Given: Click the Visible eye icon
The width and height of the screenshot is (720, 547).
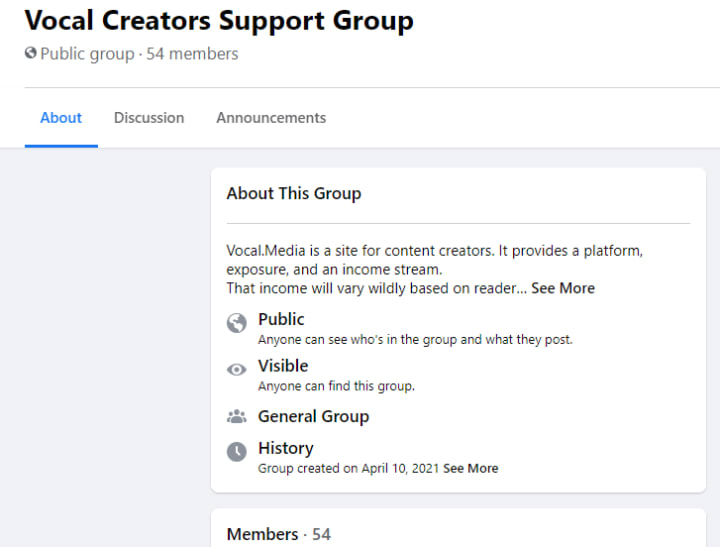Looking at the screenshot, I should [x=237, y=370].
